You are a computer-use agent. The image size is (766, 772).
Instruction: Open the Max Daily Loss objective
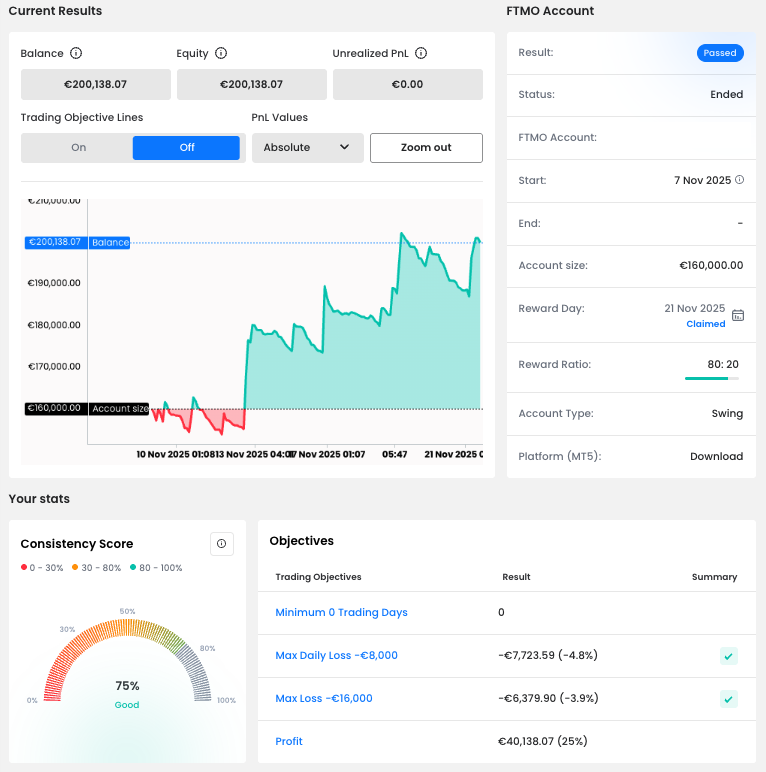tap(336, 655)
